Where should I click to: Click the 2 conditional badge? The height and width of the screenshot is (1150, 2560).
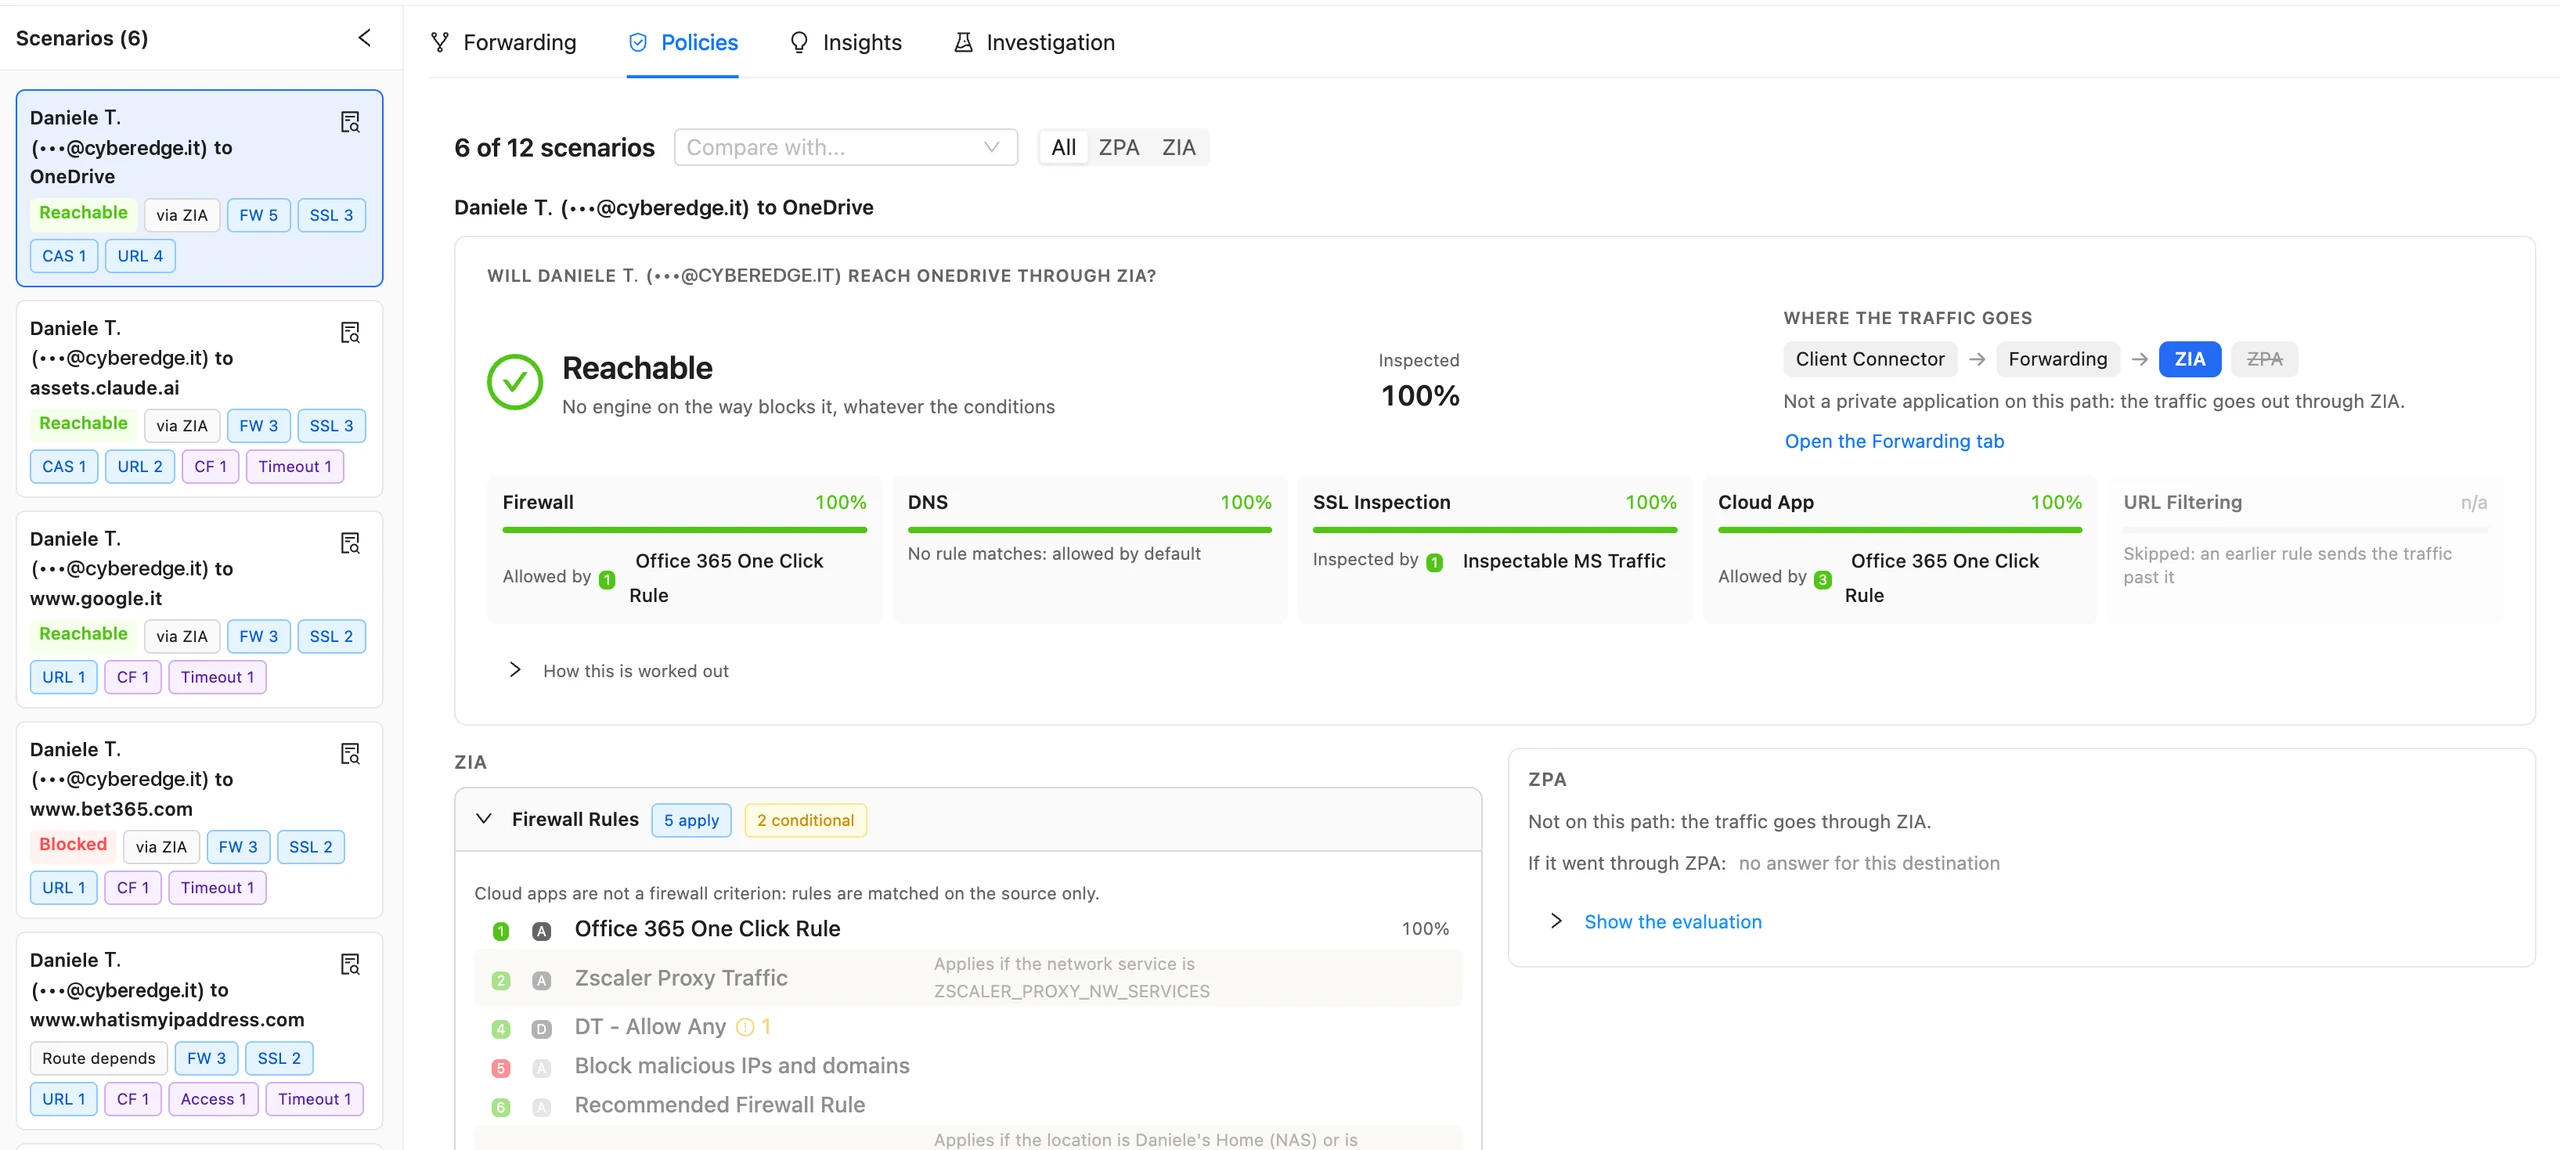[x=805, y=820]
